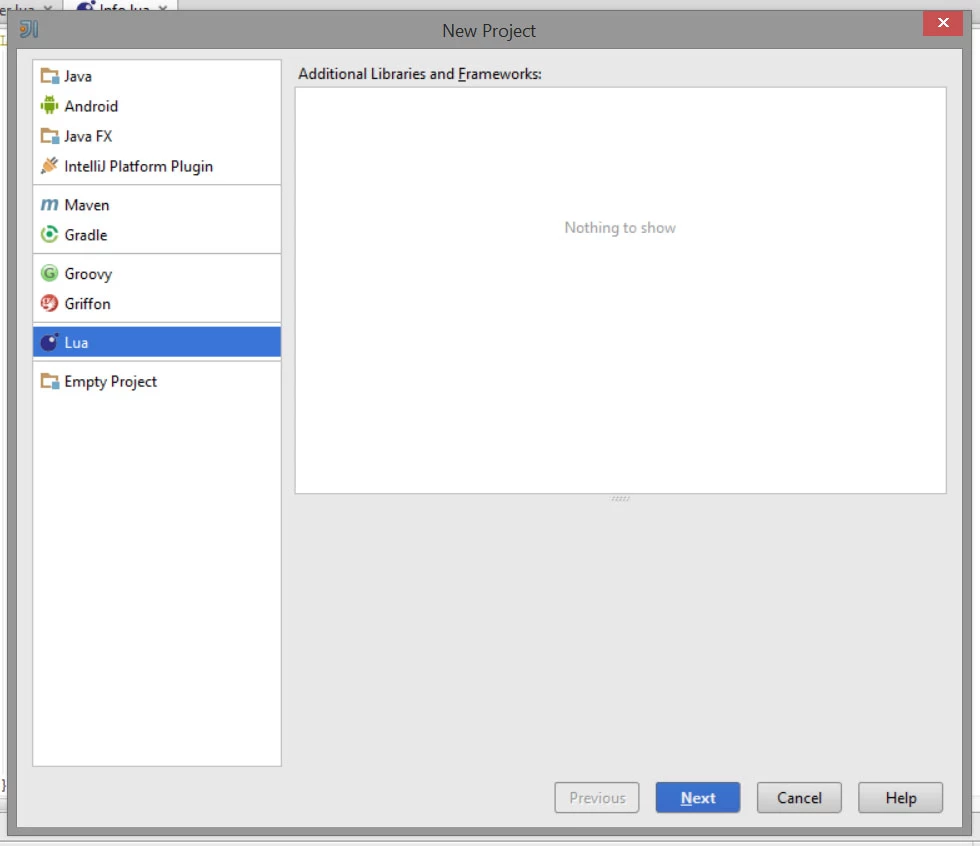Viewport: 980px width, 846px height.
Task: Click the IntelliJ Platform Plugin plug icon
Action: (49, 166)
